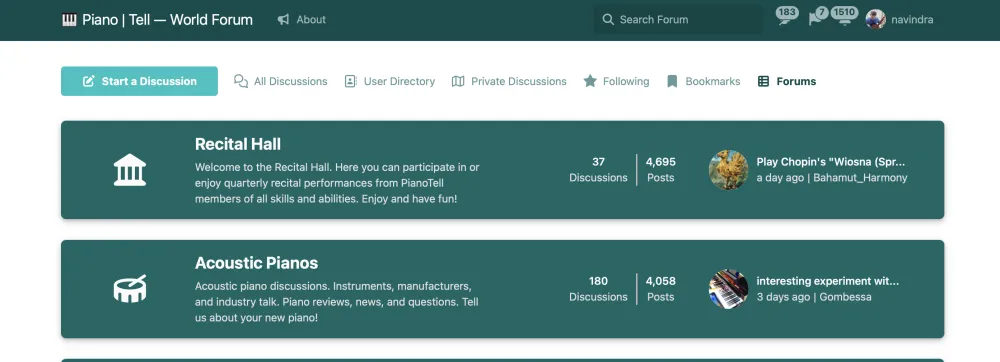
Task: Open notifications icon showing 1510
Action: pyautogui.click(x=844, y=16)
